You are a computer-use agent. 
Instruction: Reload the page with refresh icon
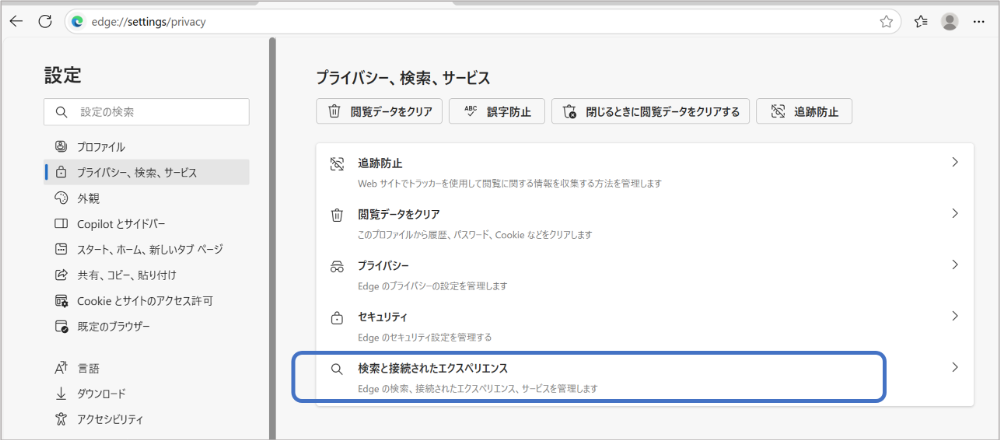45,21
